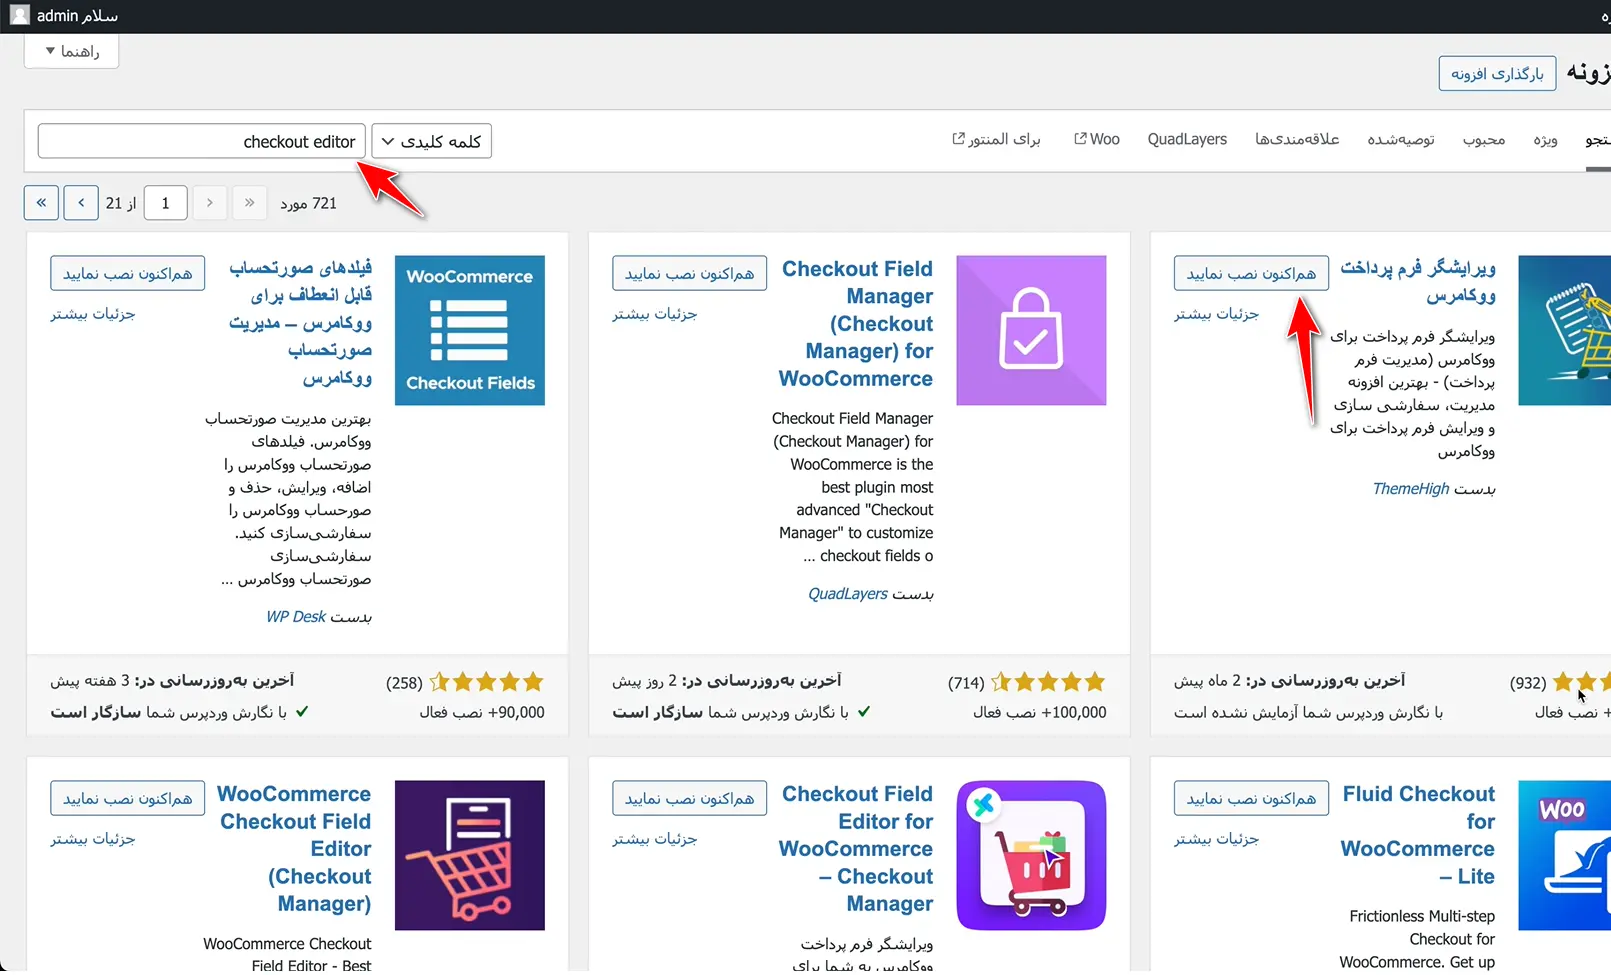1611x975 pixels.
Task: Click the star rating with 714 reviews
Action: point(1048,682)
